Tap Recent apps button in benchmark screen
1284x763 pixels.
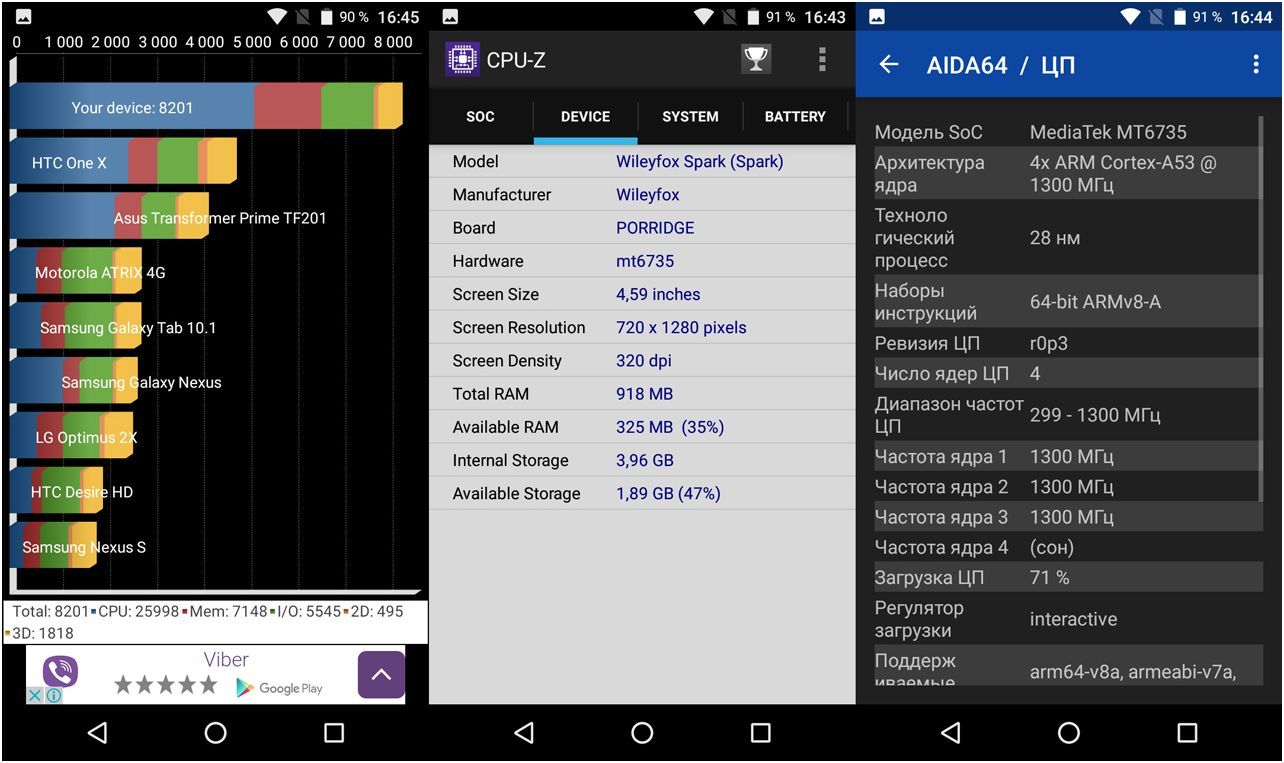click(x=334, y=733)
